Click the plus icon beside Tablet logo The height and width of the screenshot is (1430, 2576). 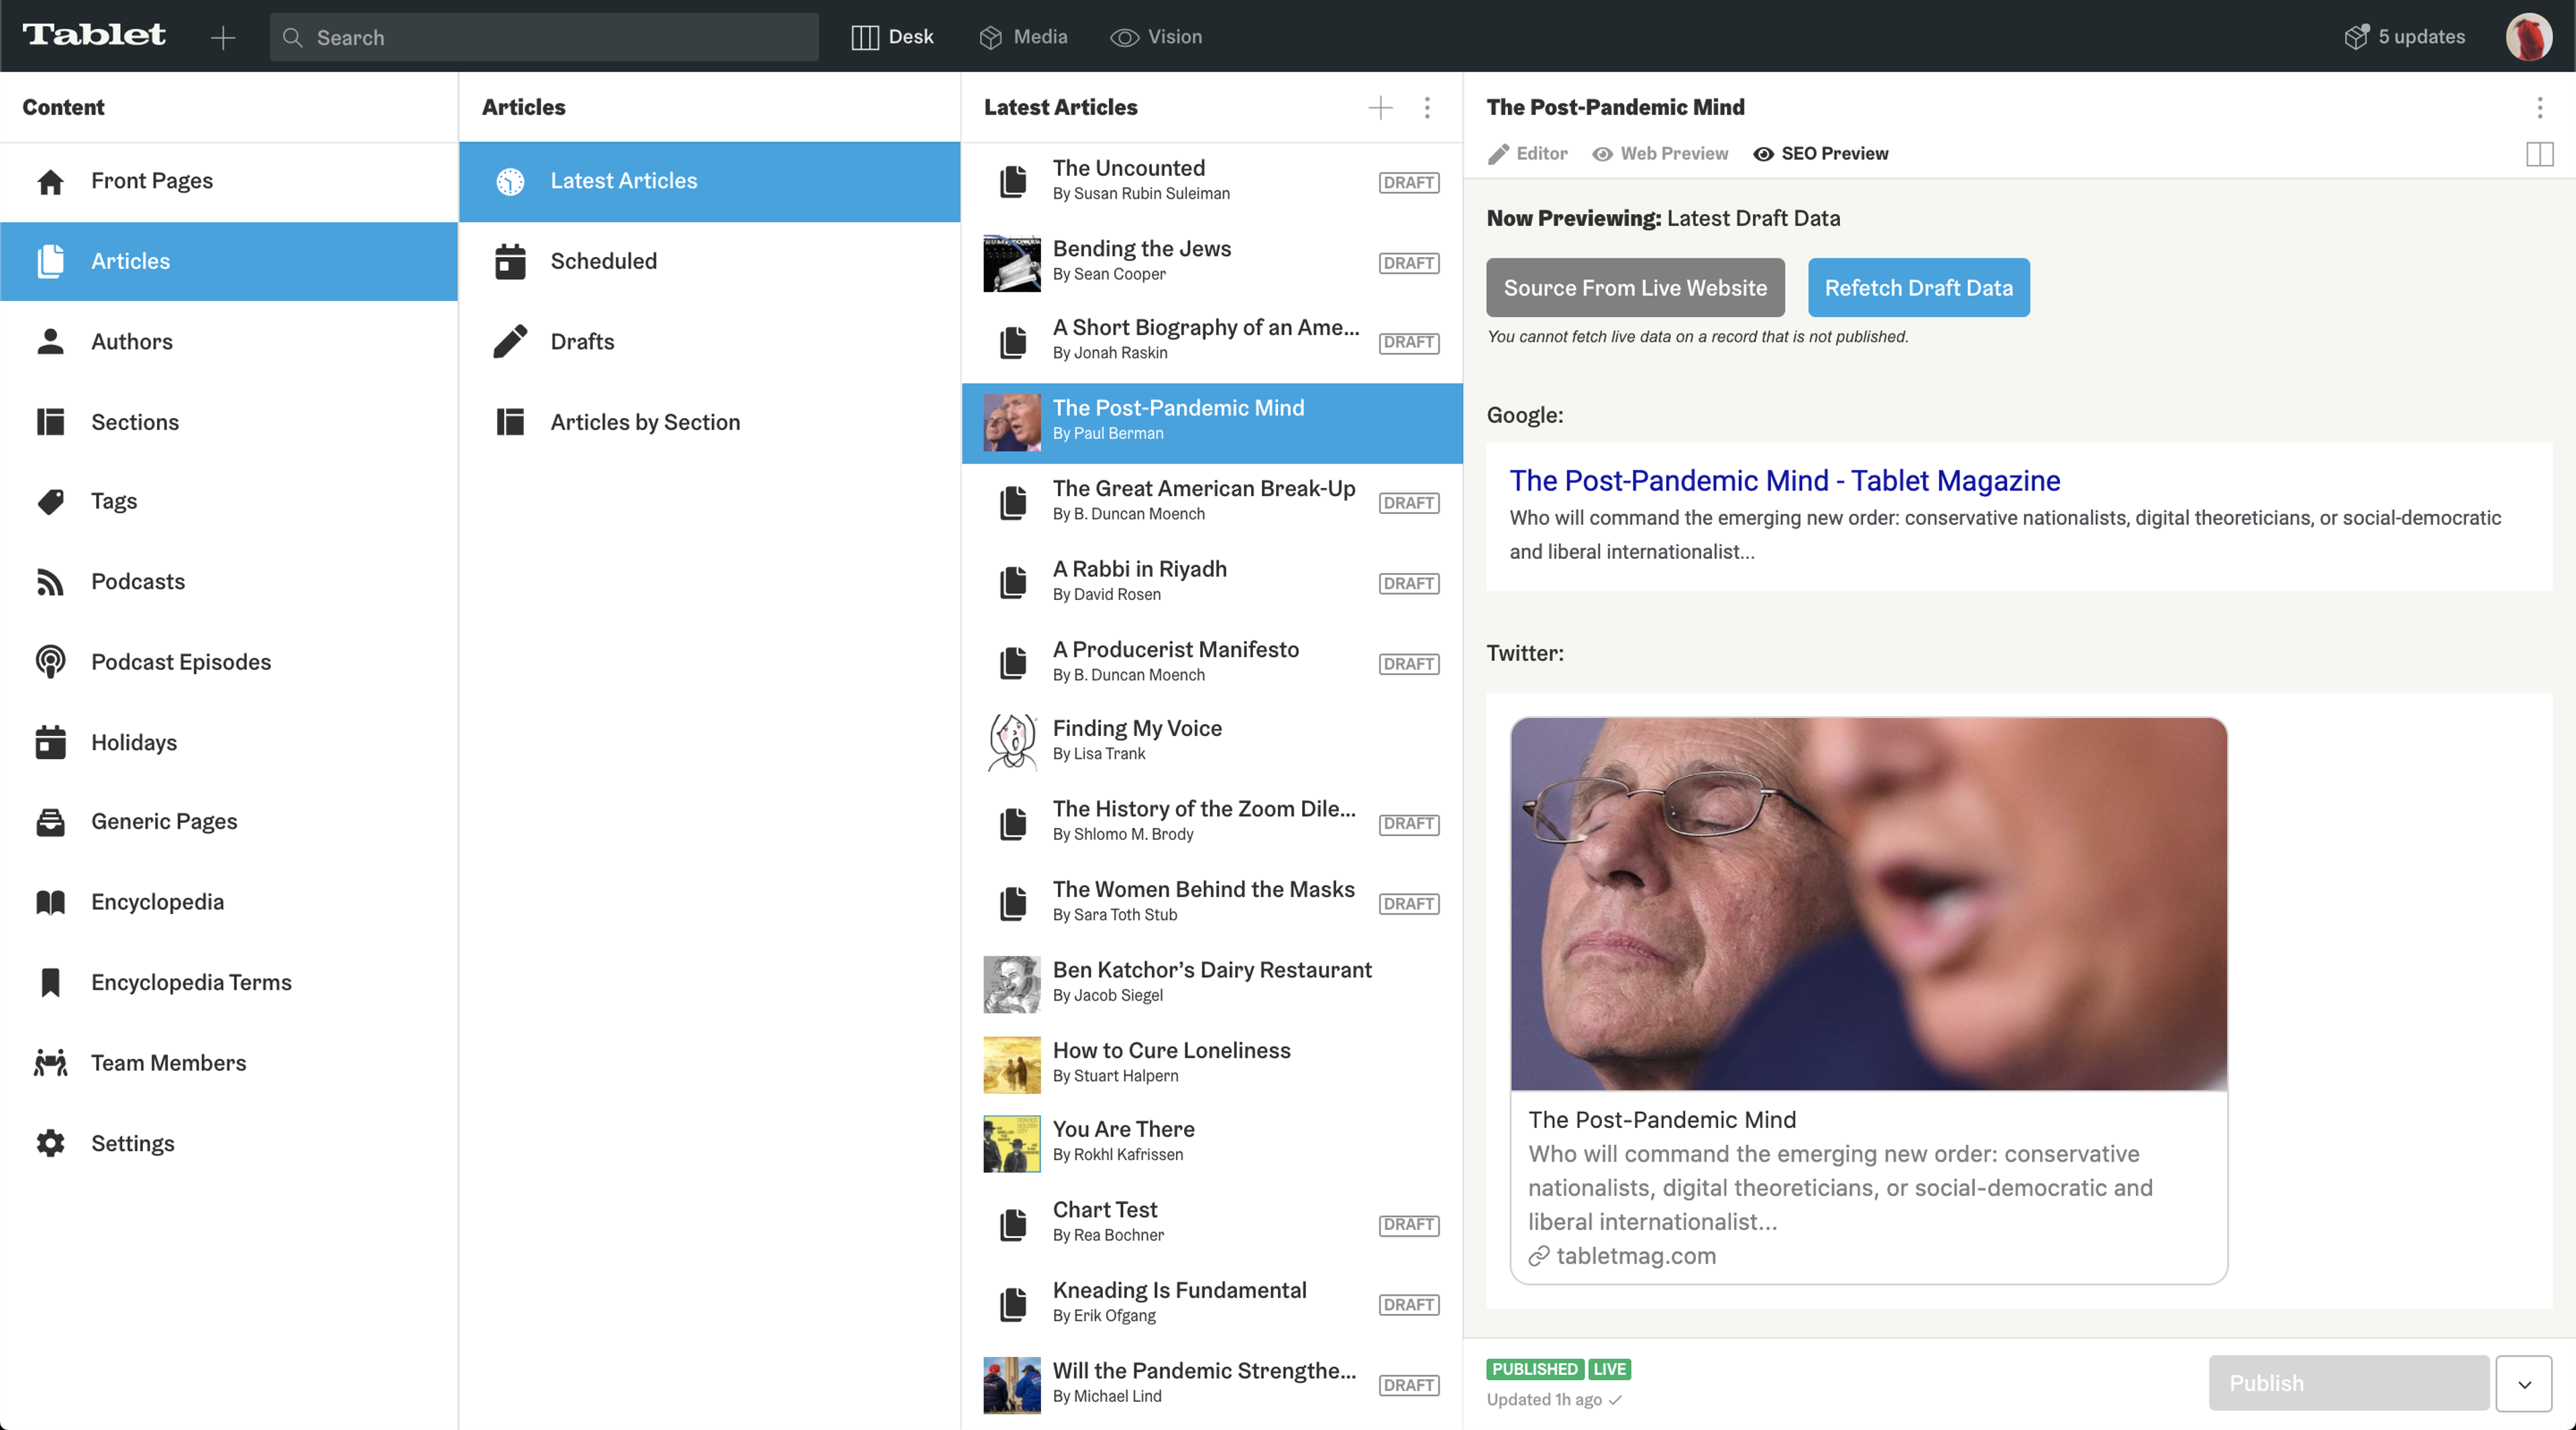223,38
